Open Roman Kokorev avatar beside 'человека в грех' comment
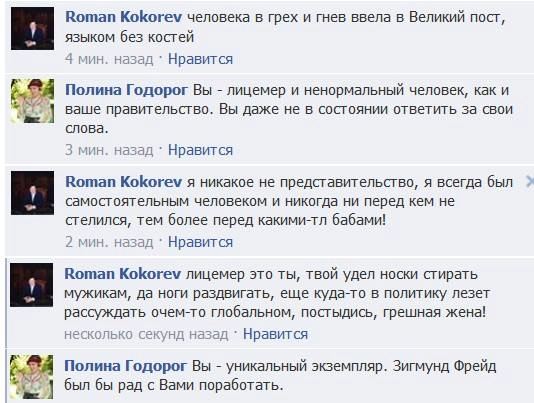Screen dimensions: 534x403 click(x=32, y=29)
